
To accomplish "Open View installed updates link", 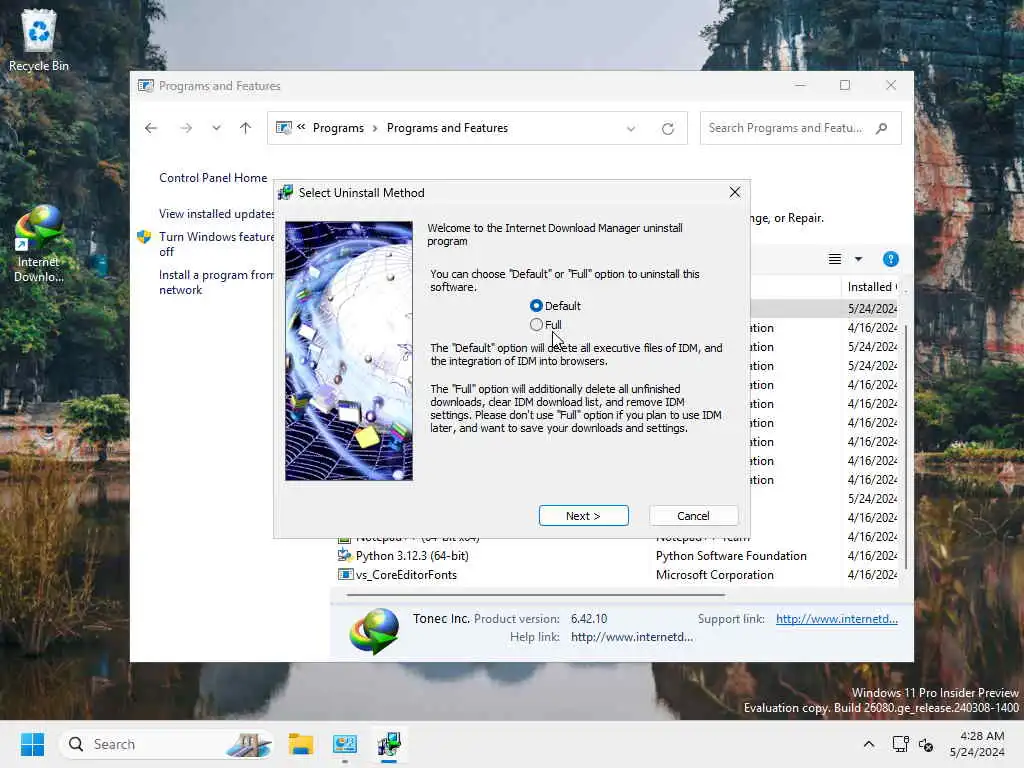I will tap(216, 214).
